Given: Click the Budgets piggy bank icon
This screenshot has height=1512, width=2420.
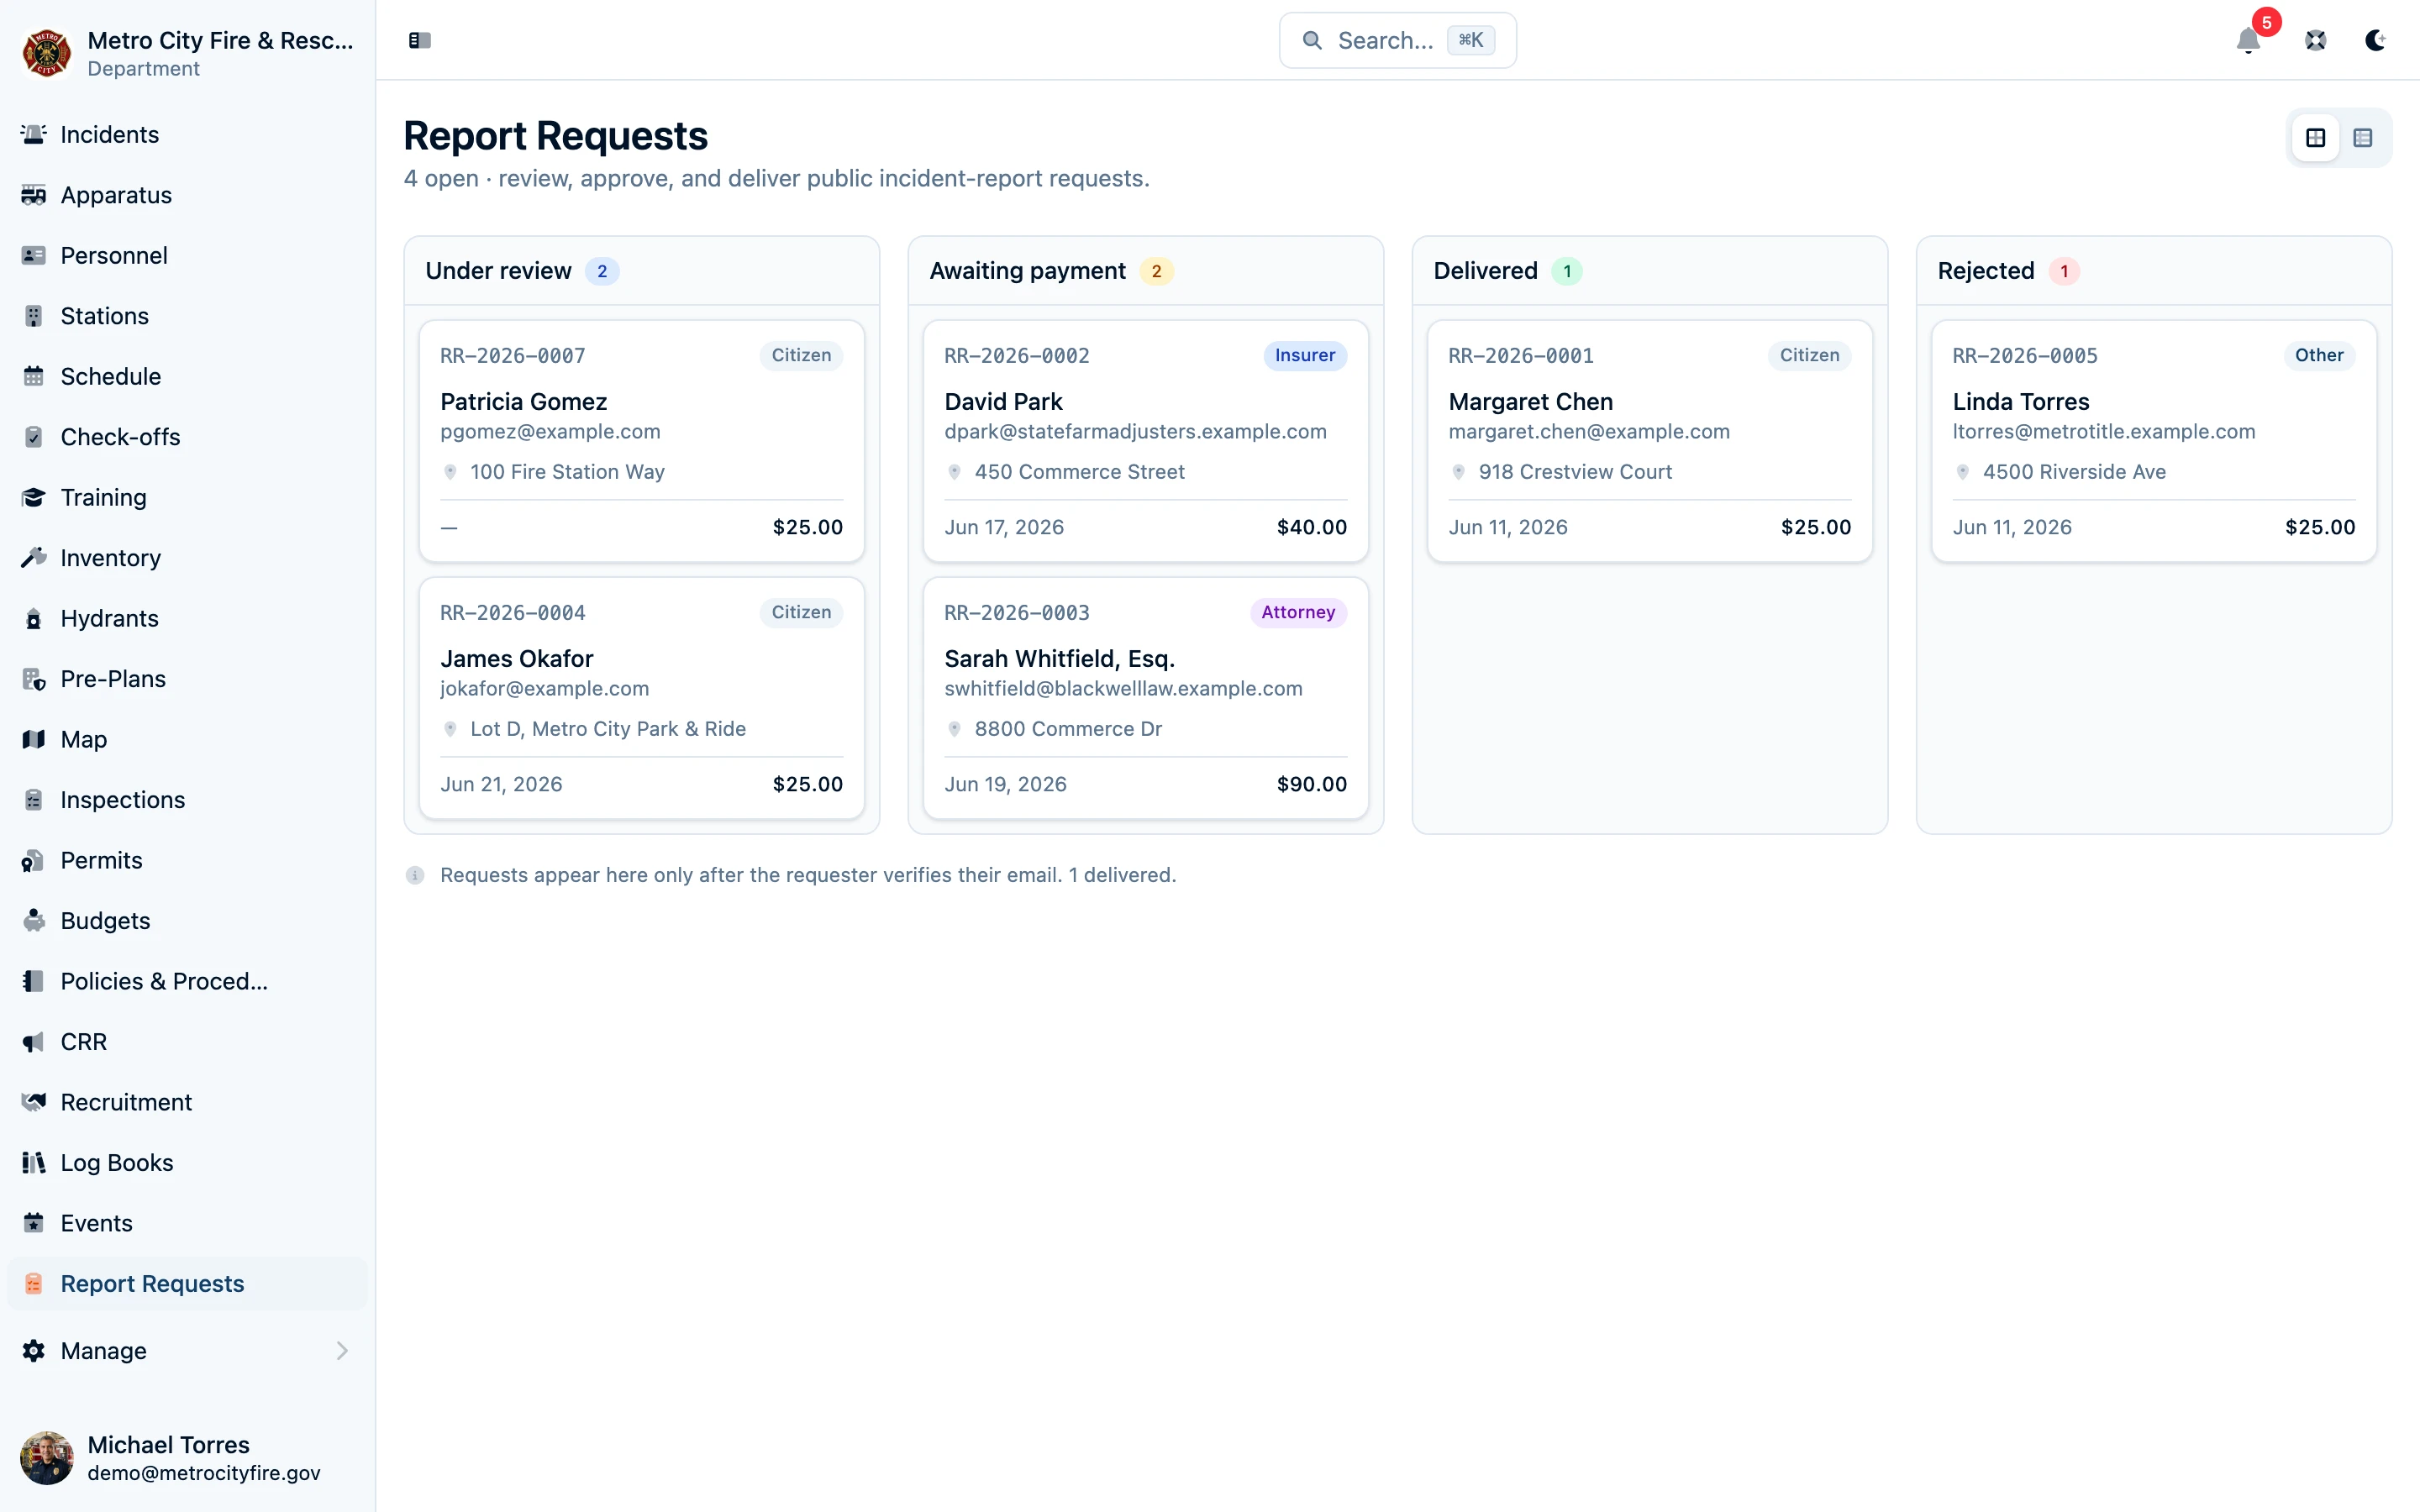Looking at the screenshot, I should click(x=34, y=921).
